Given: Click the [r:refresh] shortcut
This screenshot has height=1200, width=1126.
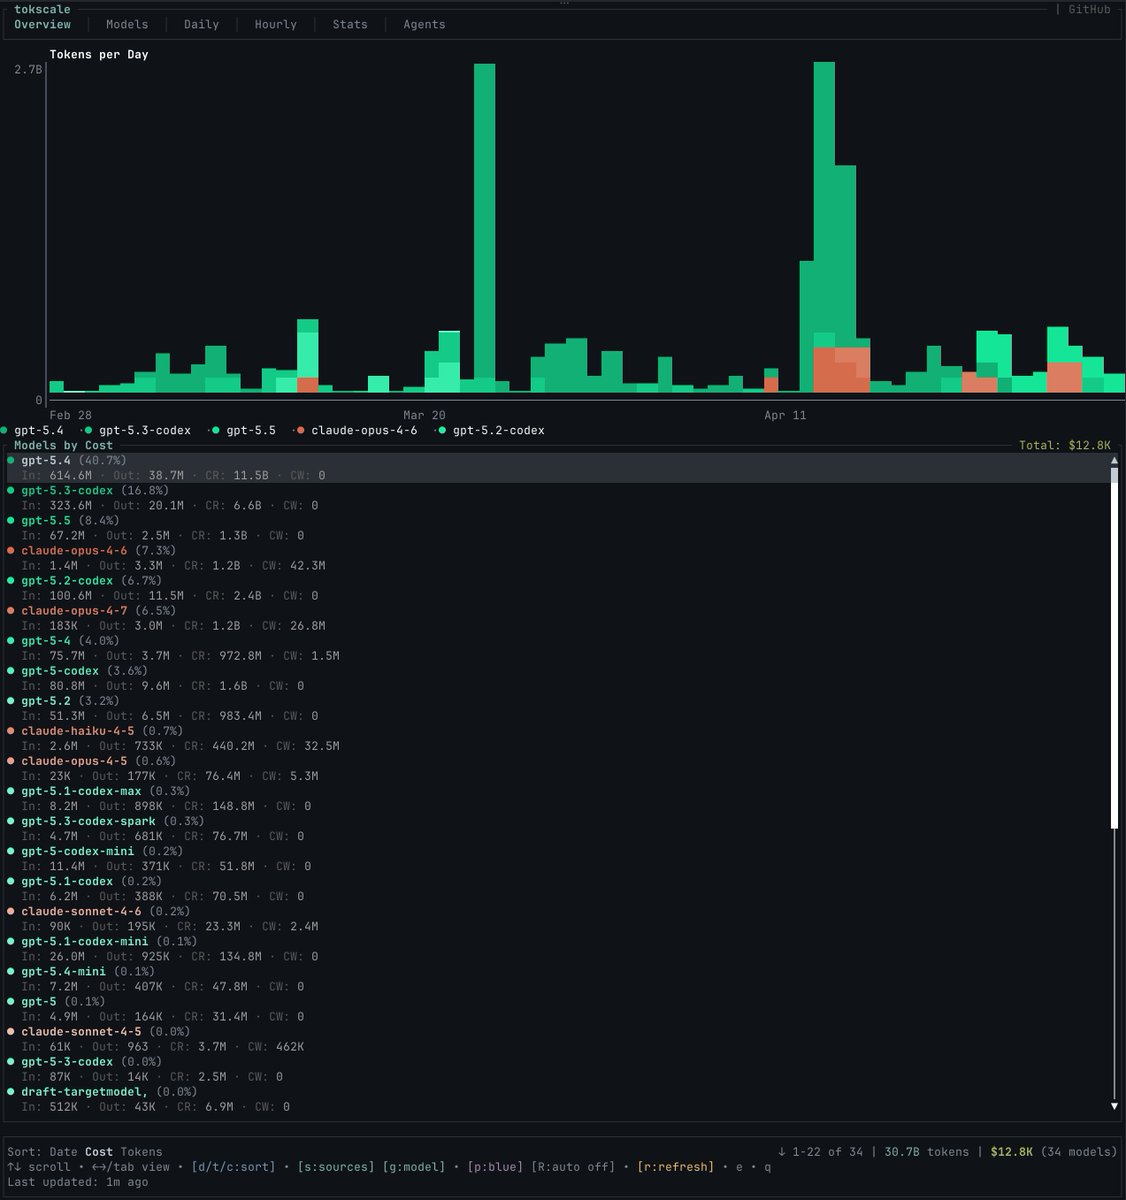Looking at the screenshot, I should (x=675, y=1167).
